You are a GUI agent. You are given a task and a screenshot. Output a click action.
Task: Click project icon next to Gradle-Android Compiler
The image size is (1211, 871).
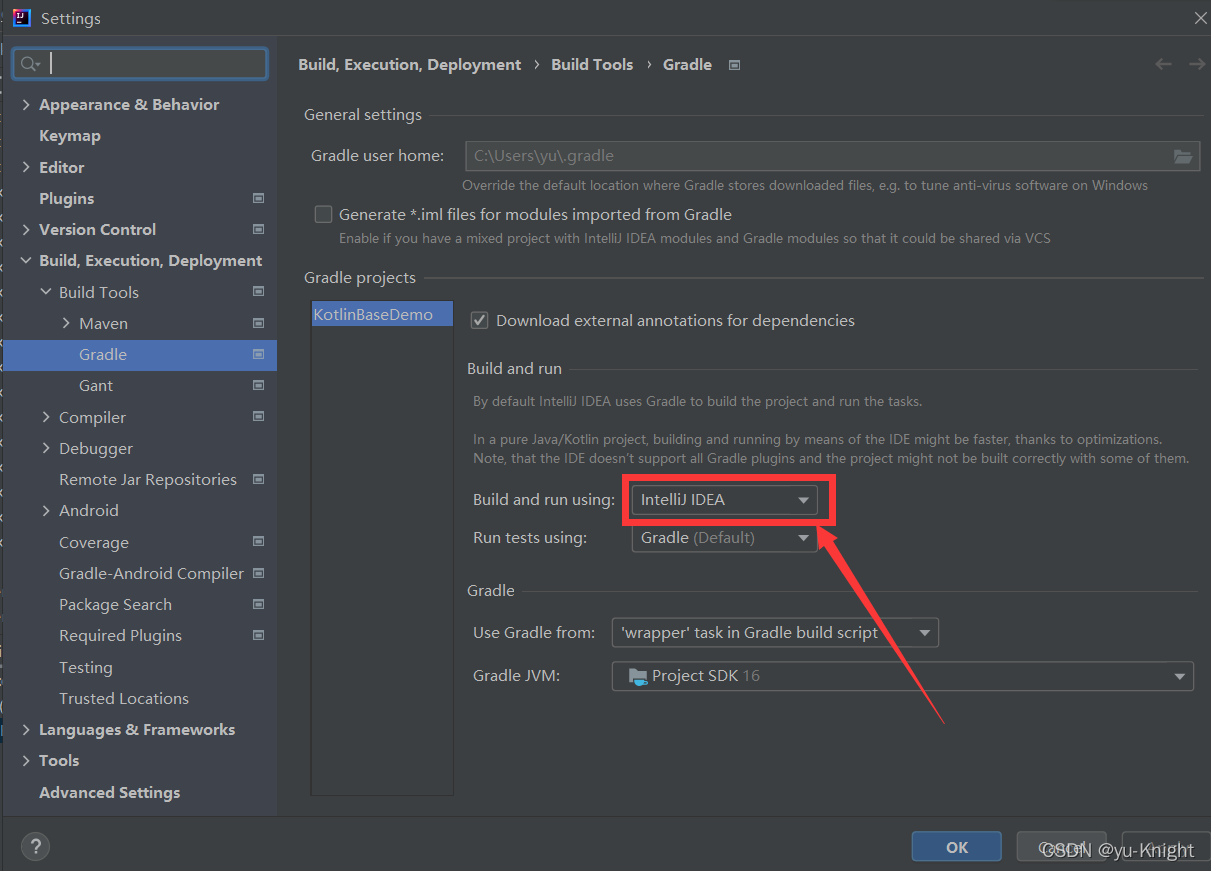coord(259,573)
